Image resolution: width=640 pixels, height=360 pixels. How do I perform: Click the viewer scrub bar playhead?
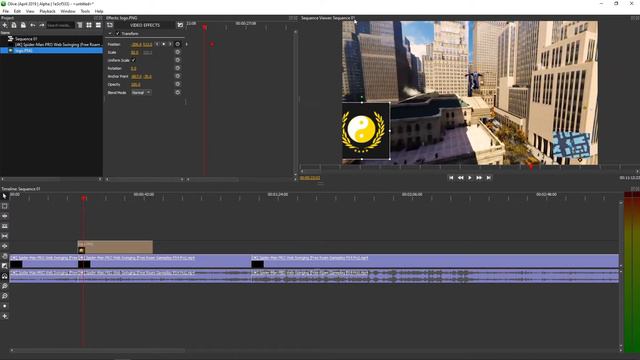click(x=531, y=167)
